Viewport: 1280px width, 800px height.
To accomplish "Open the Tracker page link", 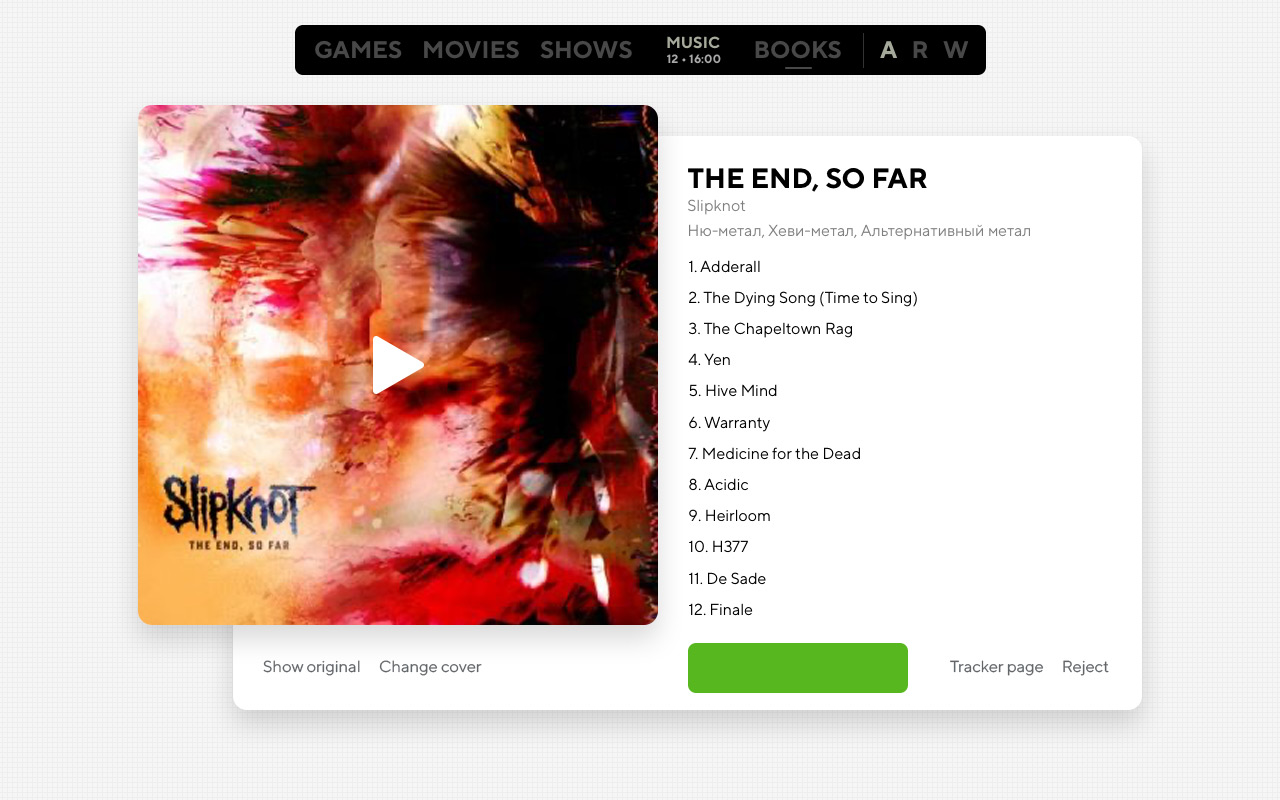I will pos(996,667).
